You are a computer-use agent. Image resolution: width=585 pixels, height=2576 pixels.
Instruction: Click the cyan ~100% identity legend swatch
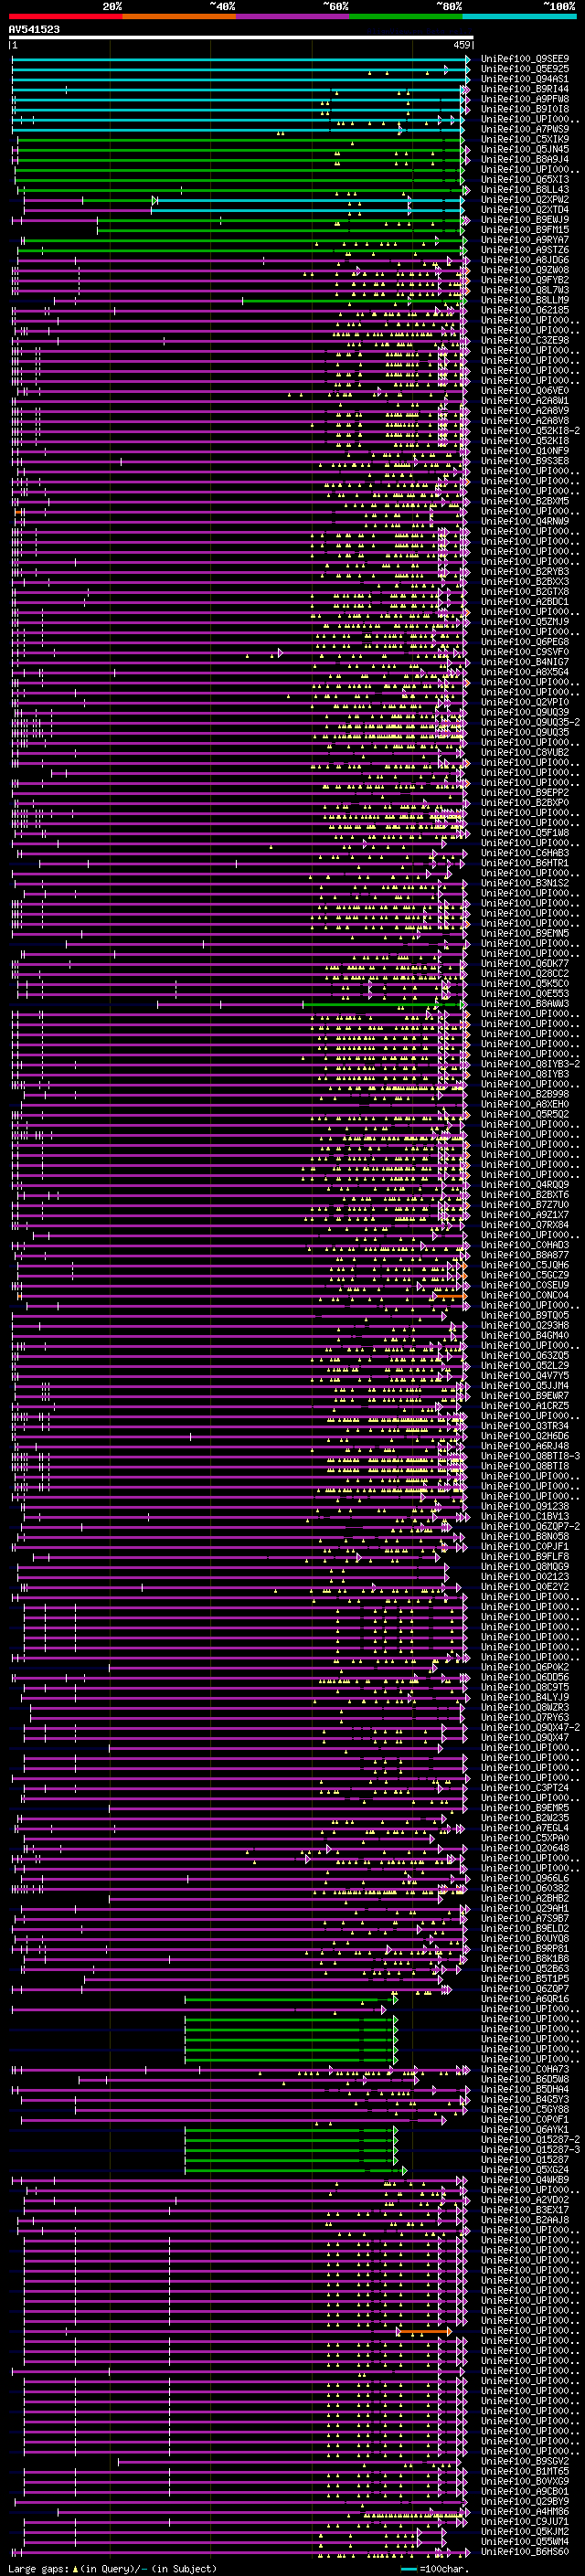point(520,16)
